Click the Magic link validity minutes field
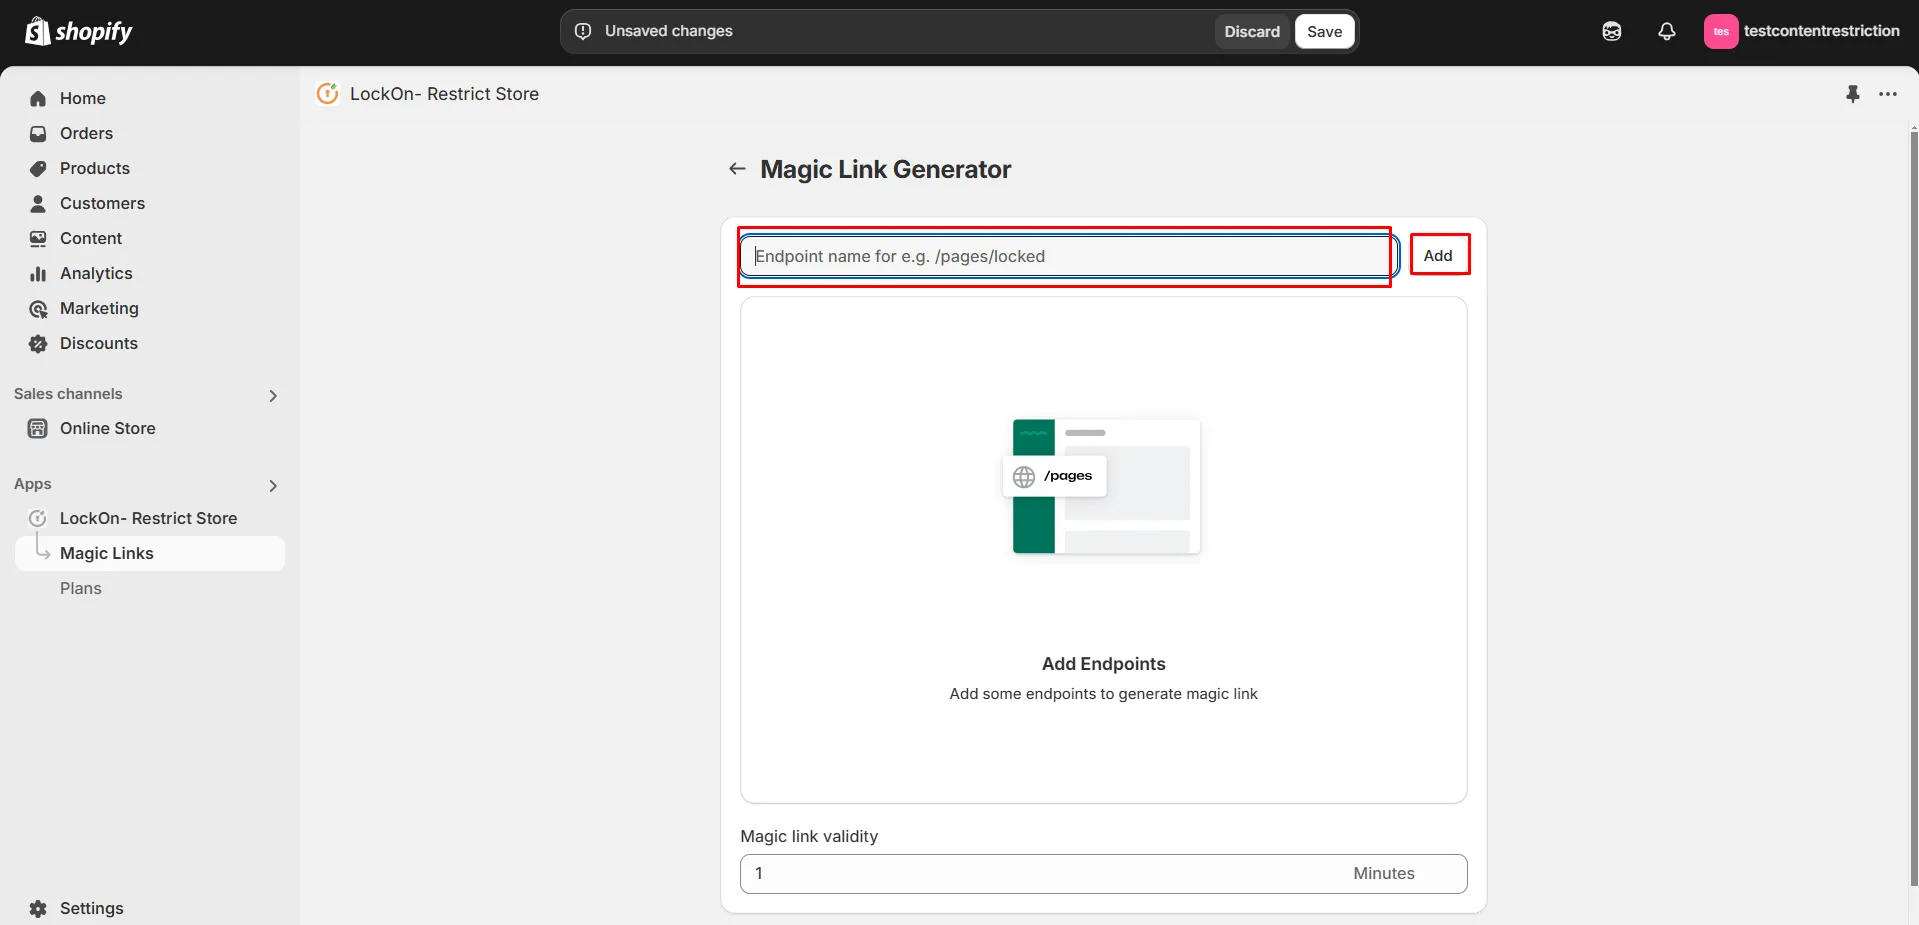This screenshot has width=1919, height=925. [1104, 873]
